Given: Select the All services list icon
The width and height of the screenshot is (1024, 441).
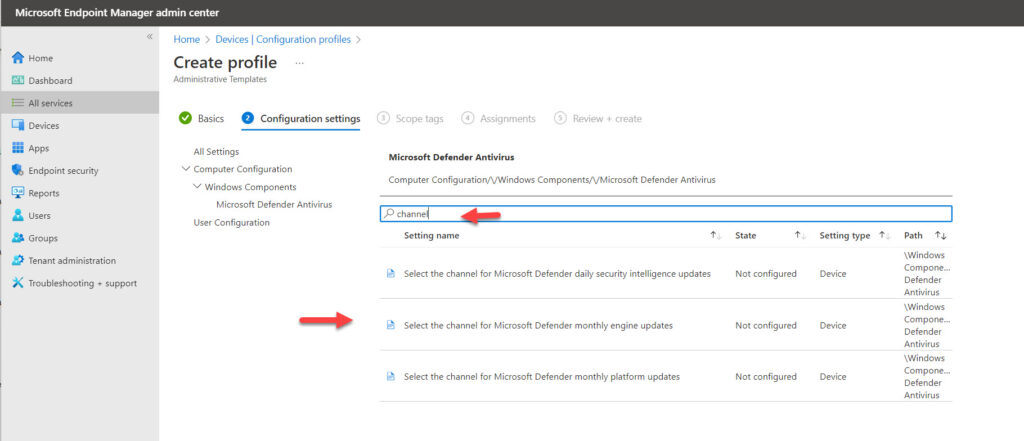Looking at the screenshot, I should [x=18, y=103].
